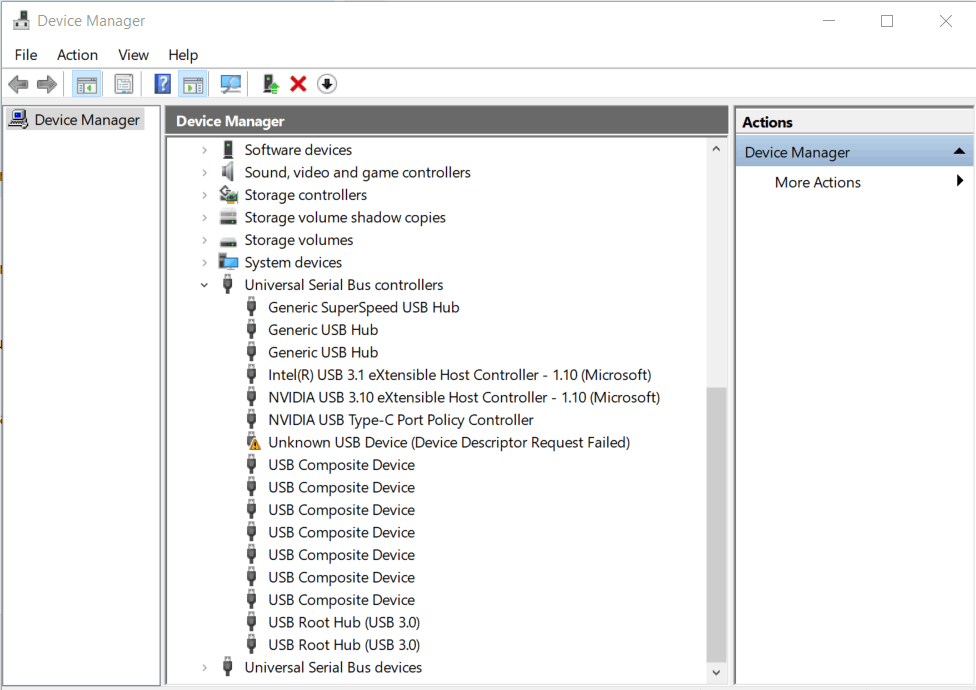
Task: Click the Software devices category icon
Action: (x=228, y=149)
